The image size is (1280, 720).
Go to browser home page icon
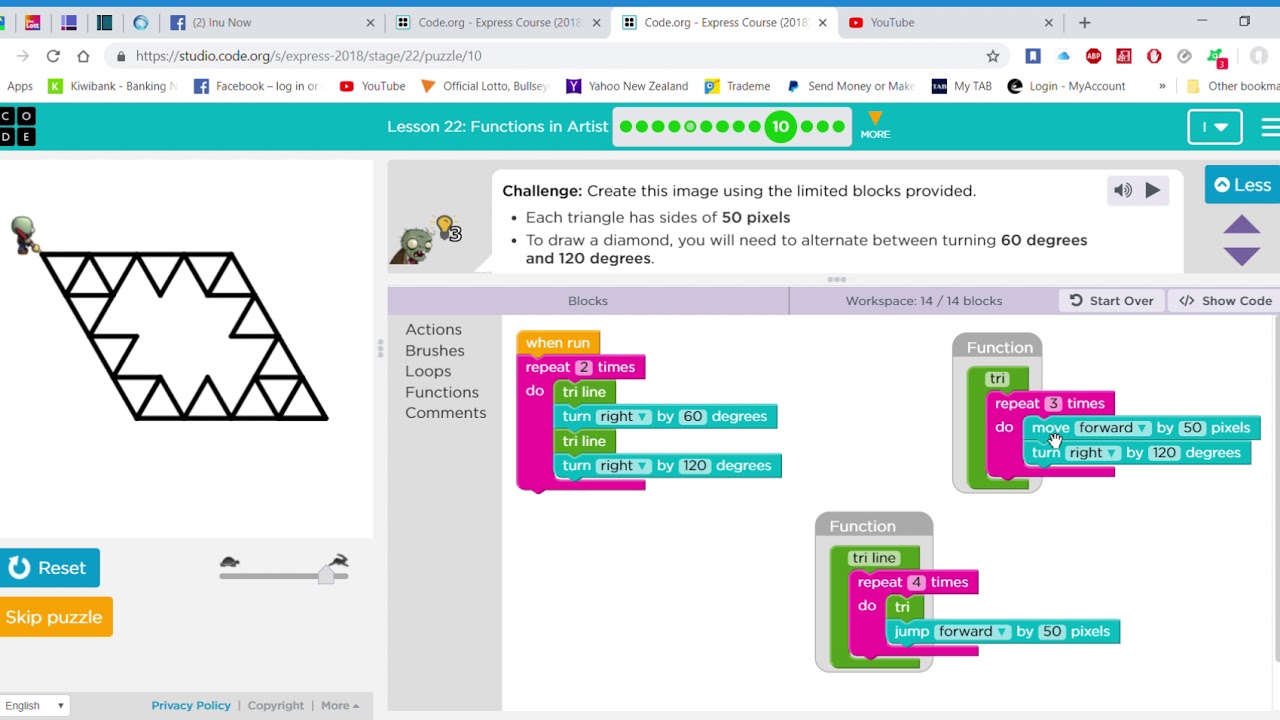[x=84, y=56]
